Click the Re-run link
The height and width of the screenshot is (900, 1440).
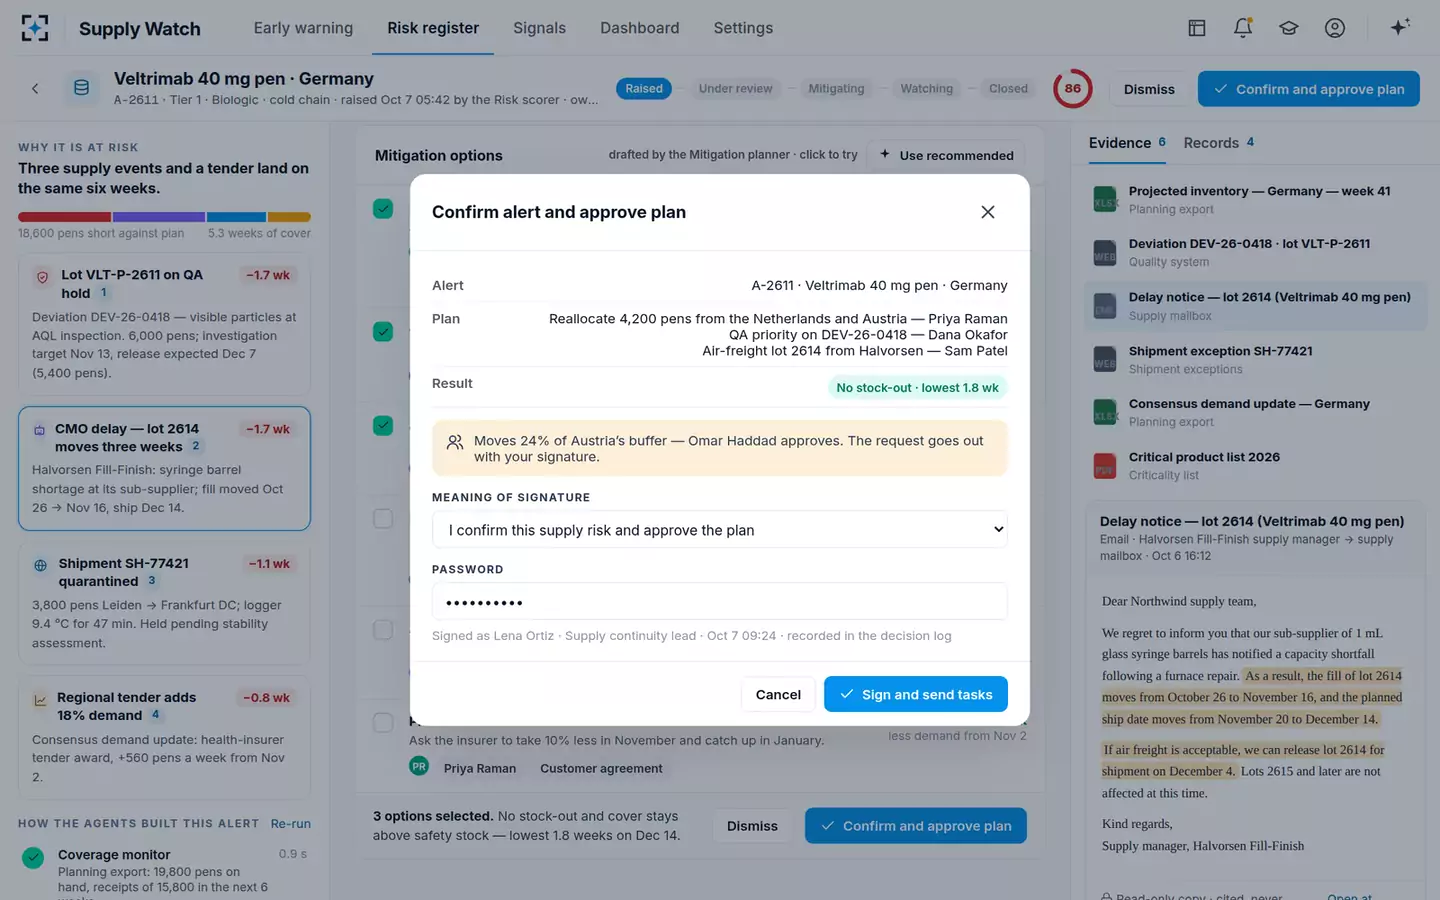(291, 824)
